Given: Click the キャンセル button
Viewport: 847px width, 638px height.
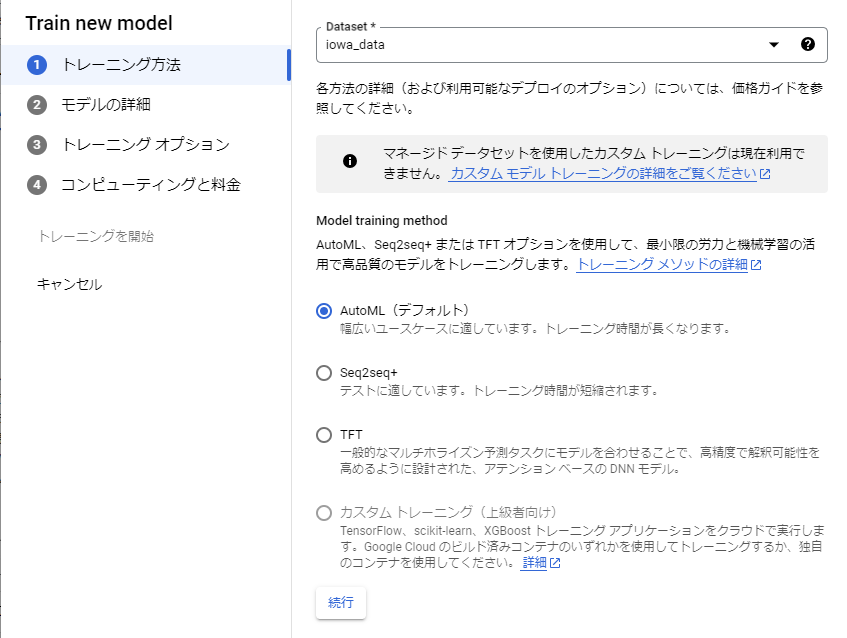Looking at the screenshot, I should coord(69,284).
